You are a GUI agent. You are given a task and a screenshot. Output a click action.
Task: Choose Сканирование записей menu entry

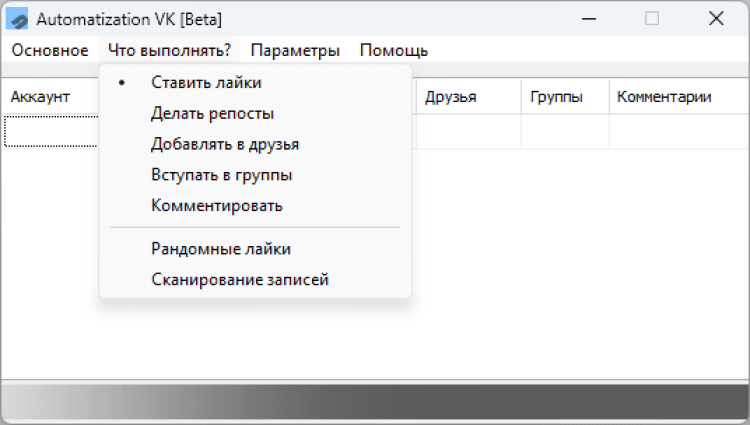pos(255,279)
